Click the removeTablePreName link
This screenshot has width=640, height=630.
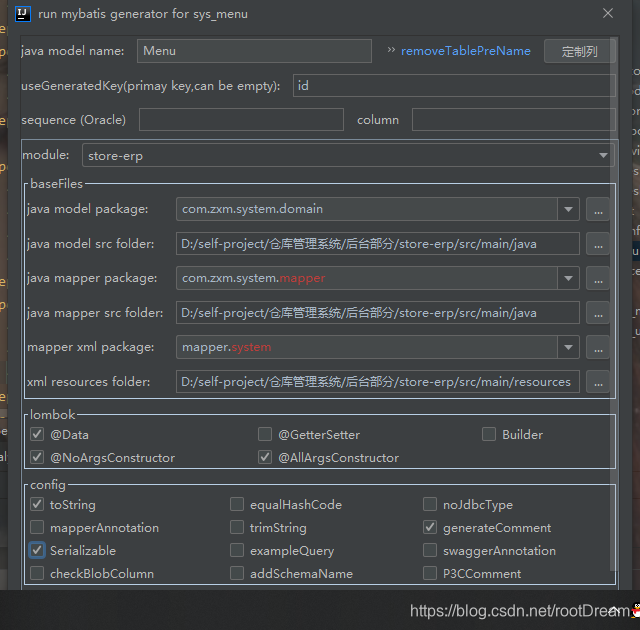tap(465, 51)
